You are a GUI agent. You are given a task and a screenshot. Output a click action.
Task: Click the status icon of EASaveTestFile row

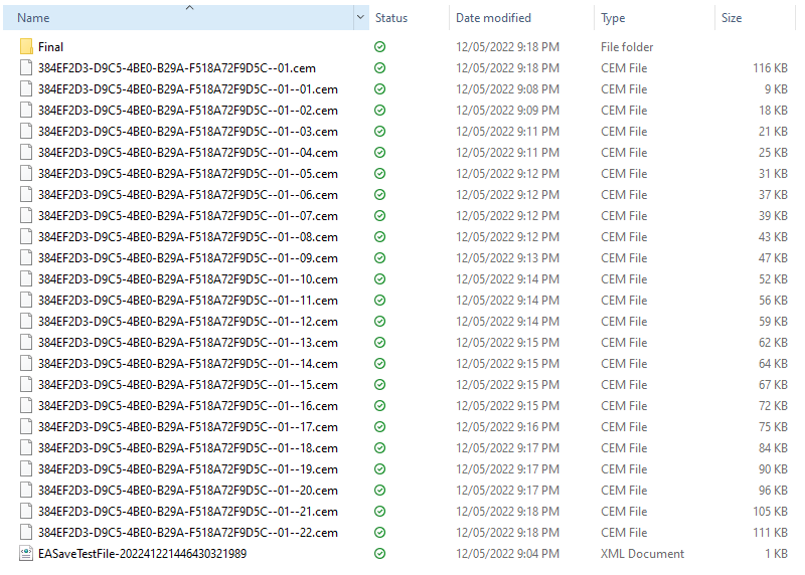tap(380, 554)
